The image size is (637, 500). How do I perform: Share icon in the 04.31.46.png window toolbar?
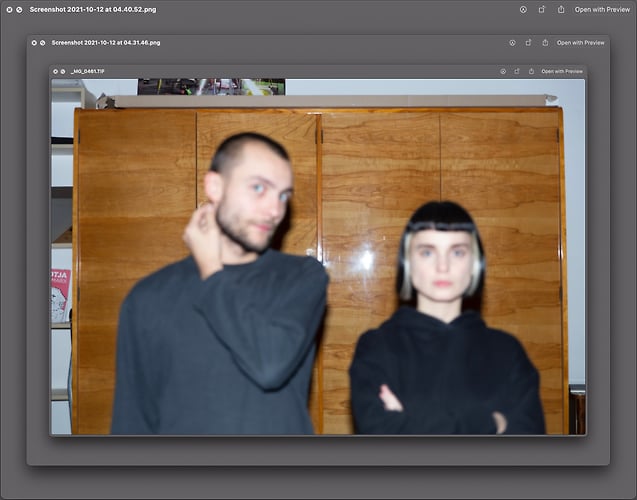tap(544, 43)
